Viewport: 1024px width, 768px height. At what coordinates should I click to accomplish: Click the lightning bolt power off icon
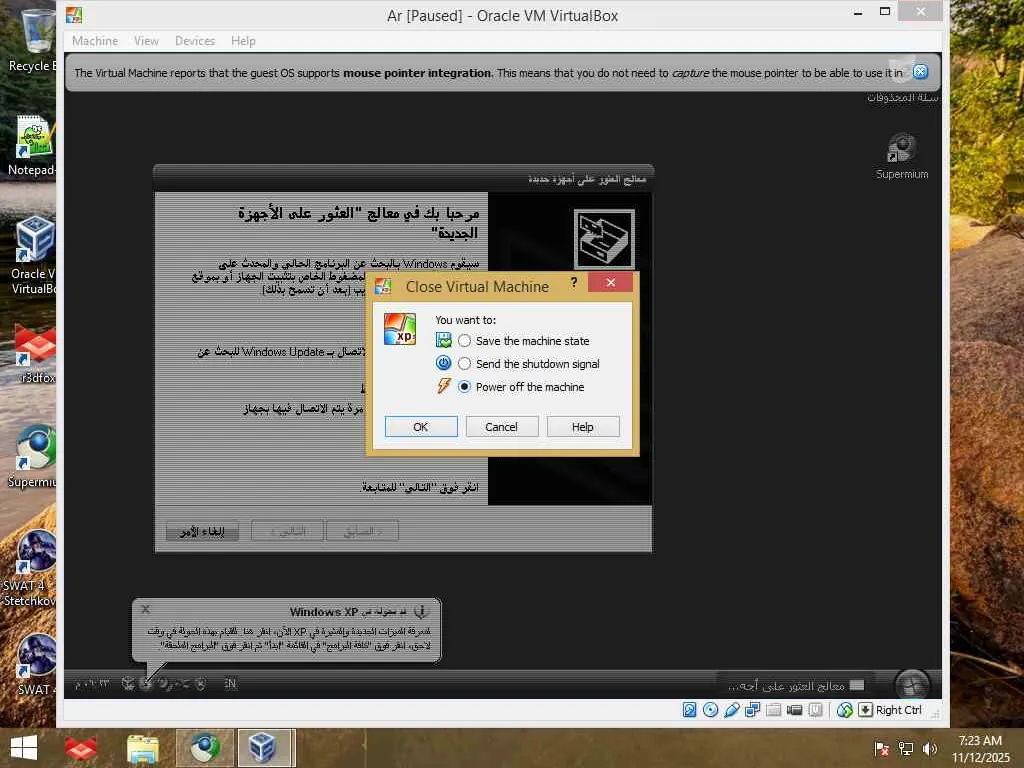(443, 386)
